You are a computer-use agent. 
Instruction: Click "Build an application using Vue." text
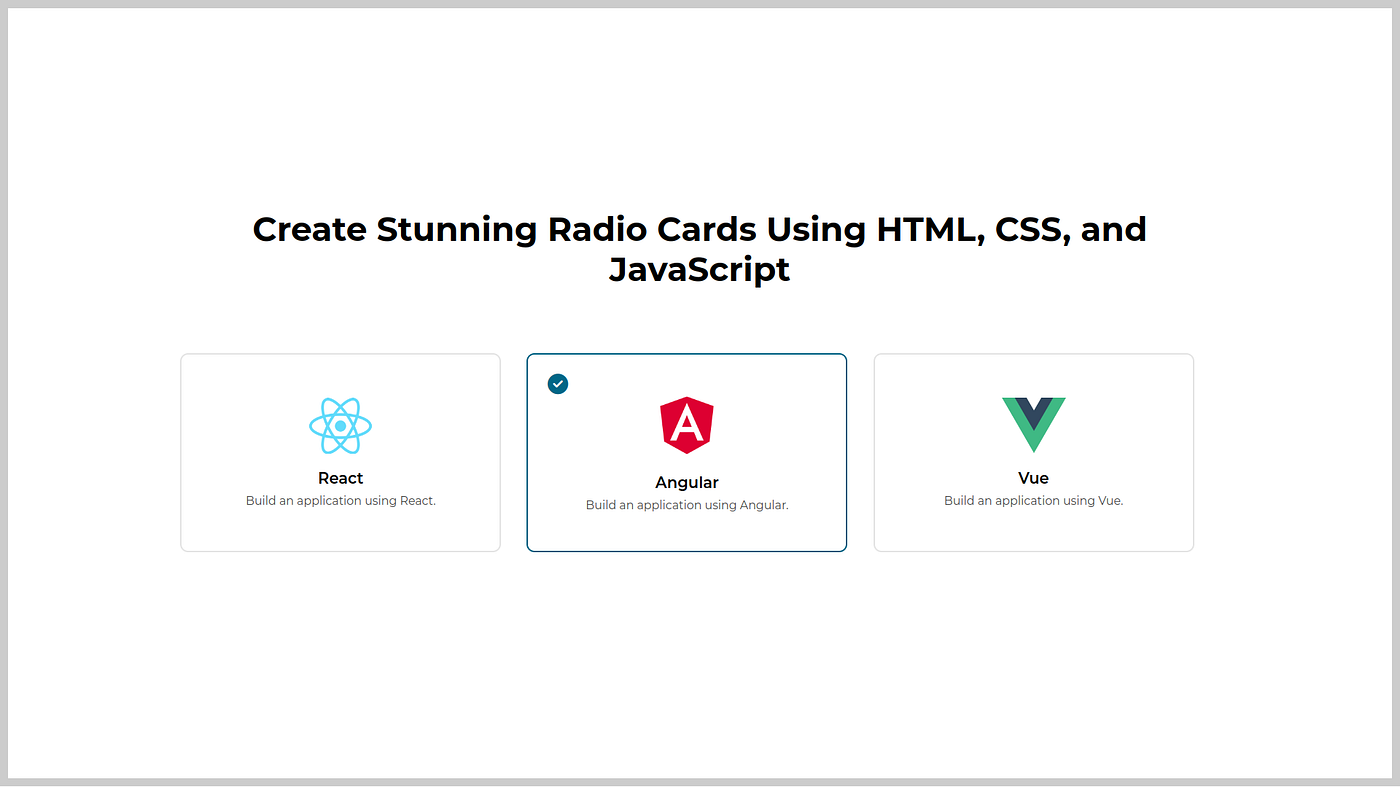click(1034, 501)
